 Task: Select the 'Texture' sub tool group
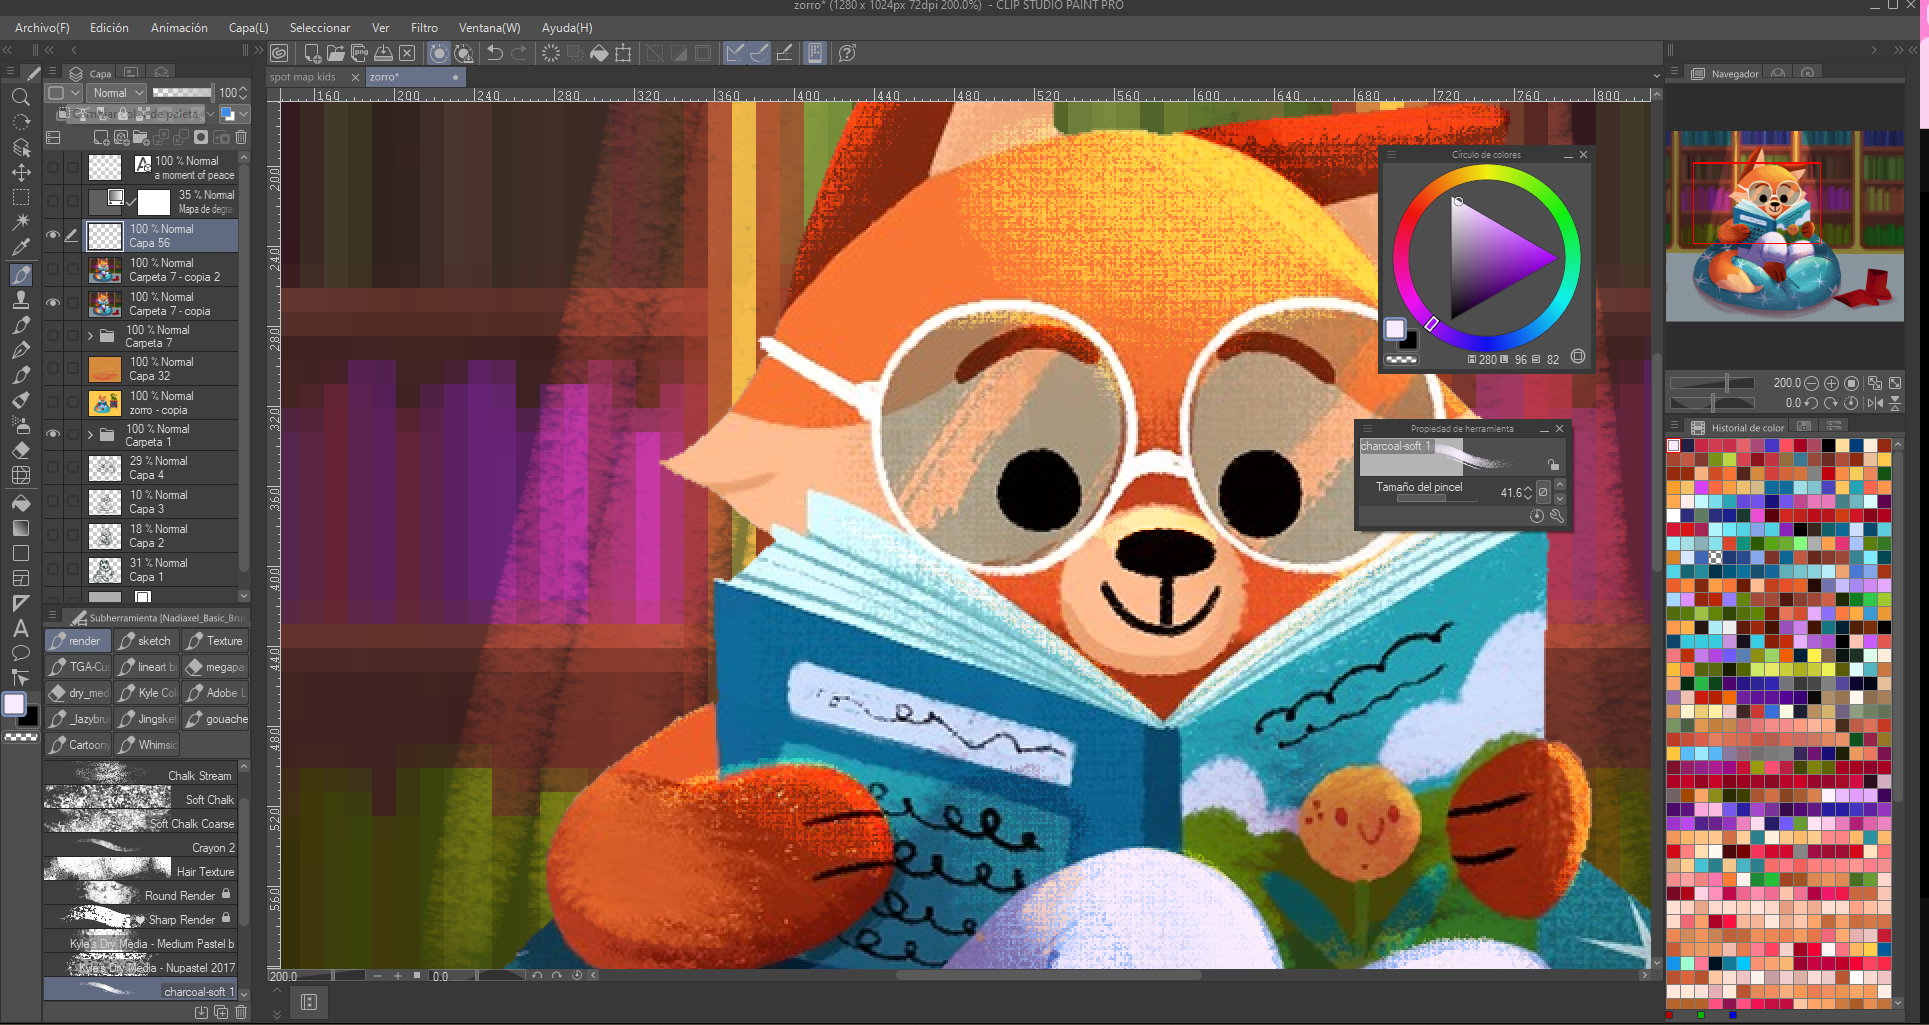[x=214, y=641]
